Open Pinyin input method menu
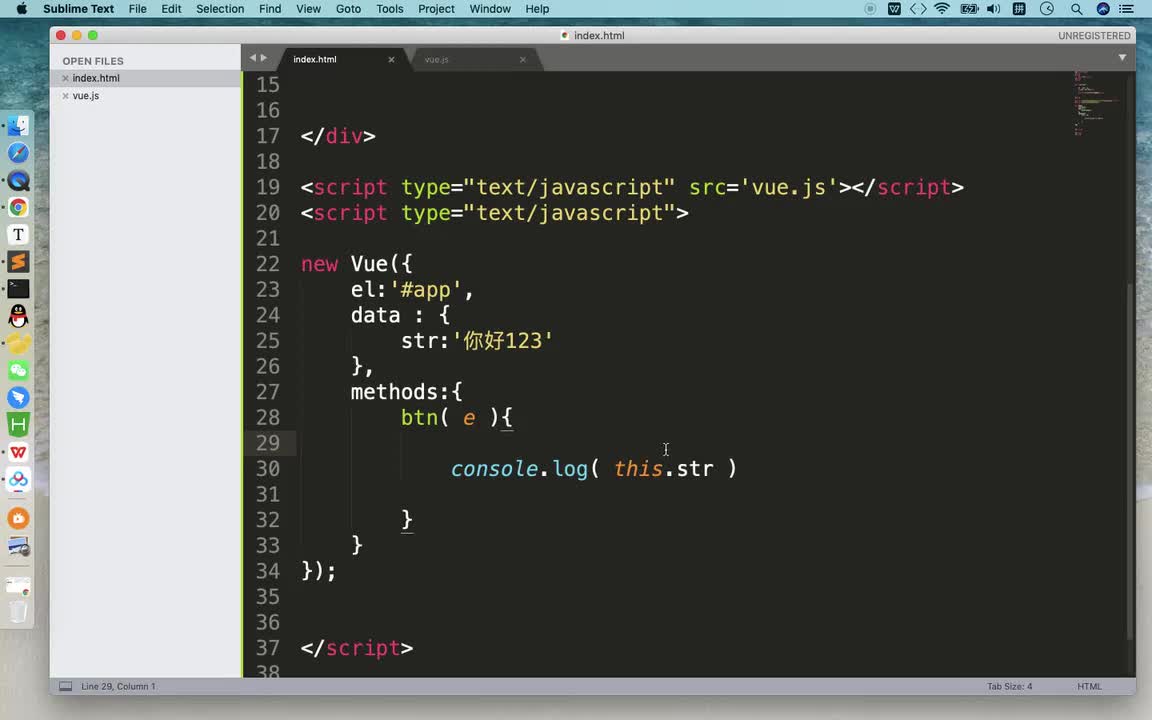This screenshot has height=720, width=1152. tap(1019, 9)
